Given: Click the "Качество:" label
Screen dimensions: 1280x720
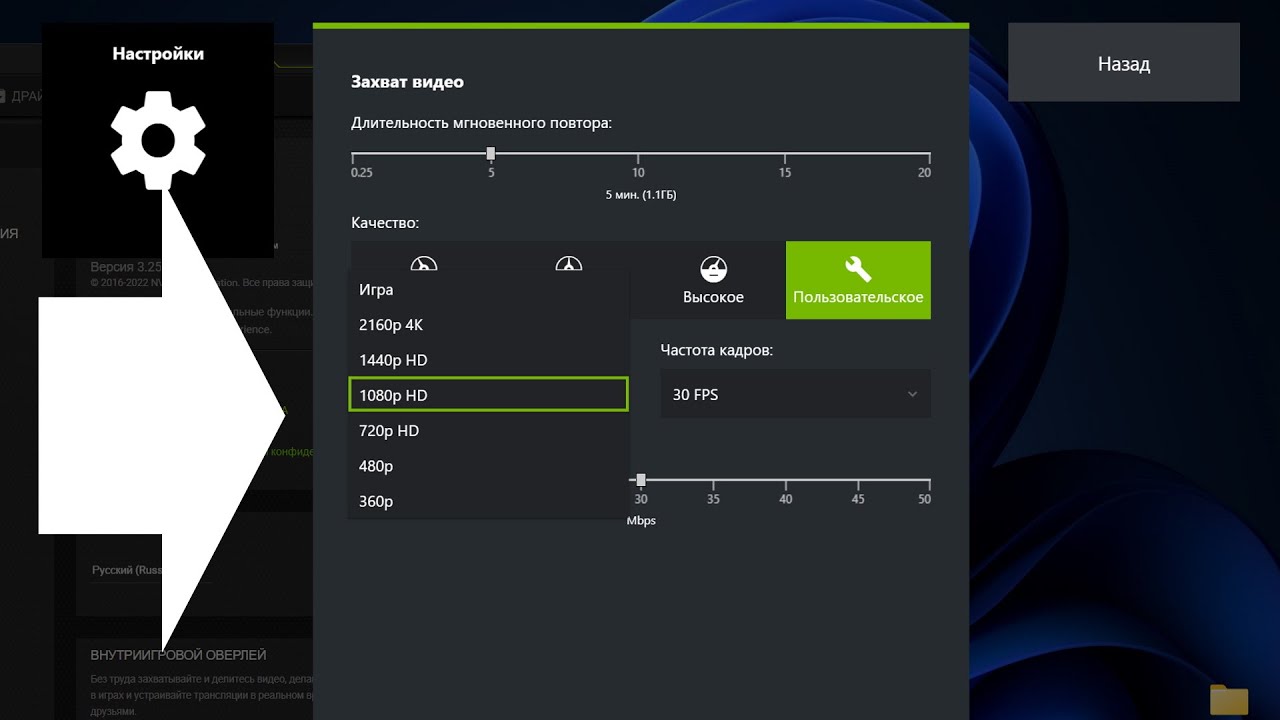Looking at the screenshot, I should coord(385,223).
